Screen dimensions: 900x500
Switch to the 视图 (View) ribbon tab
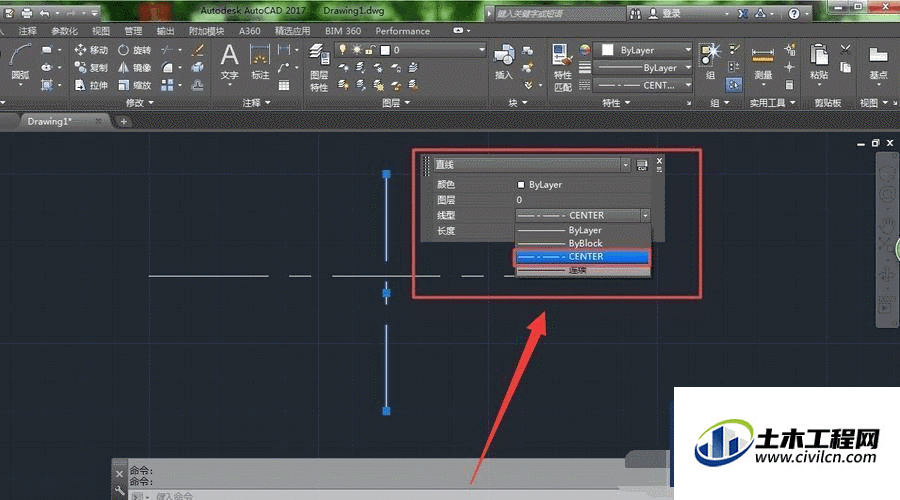tap(101, 31)
